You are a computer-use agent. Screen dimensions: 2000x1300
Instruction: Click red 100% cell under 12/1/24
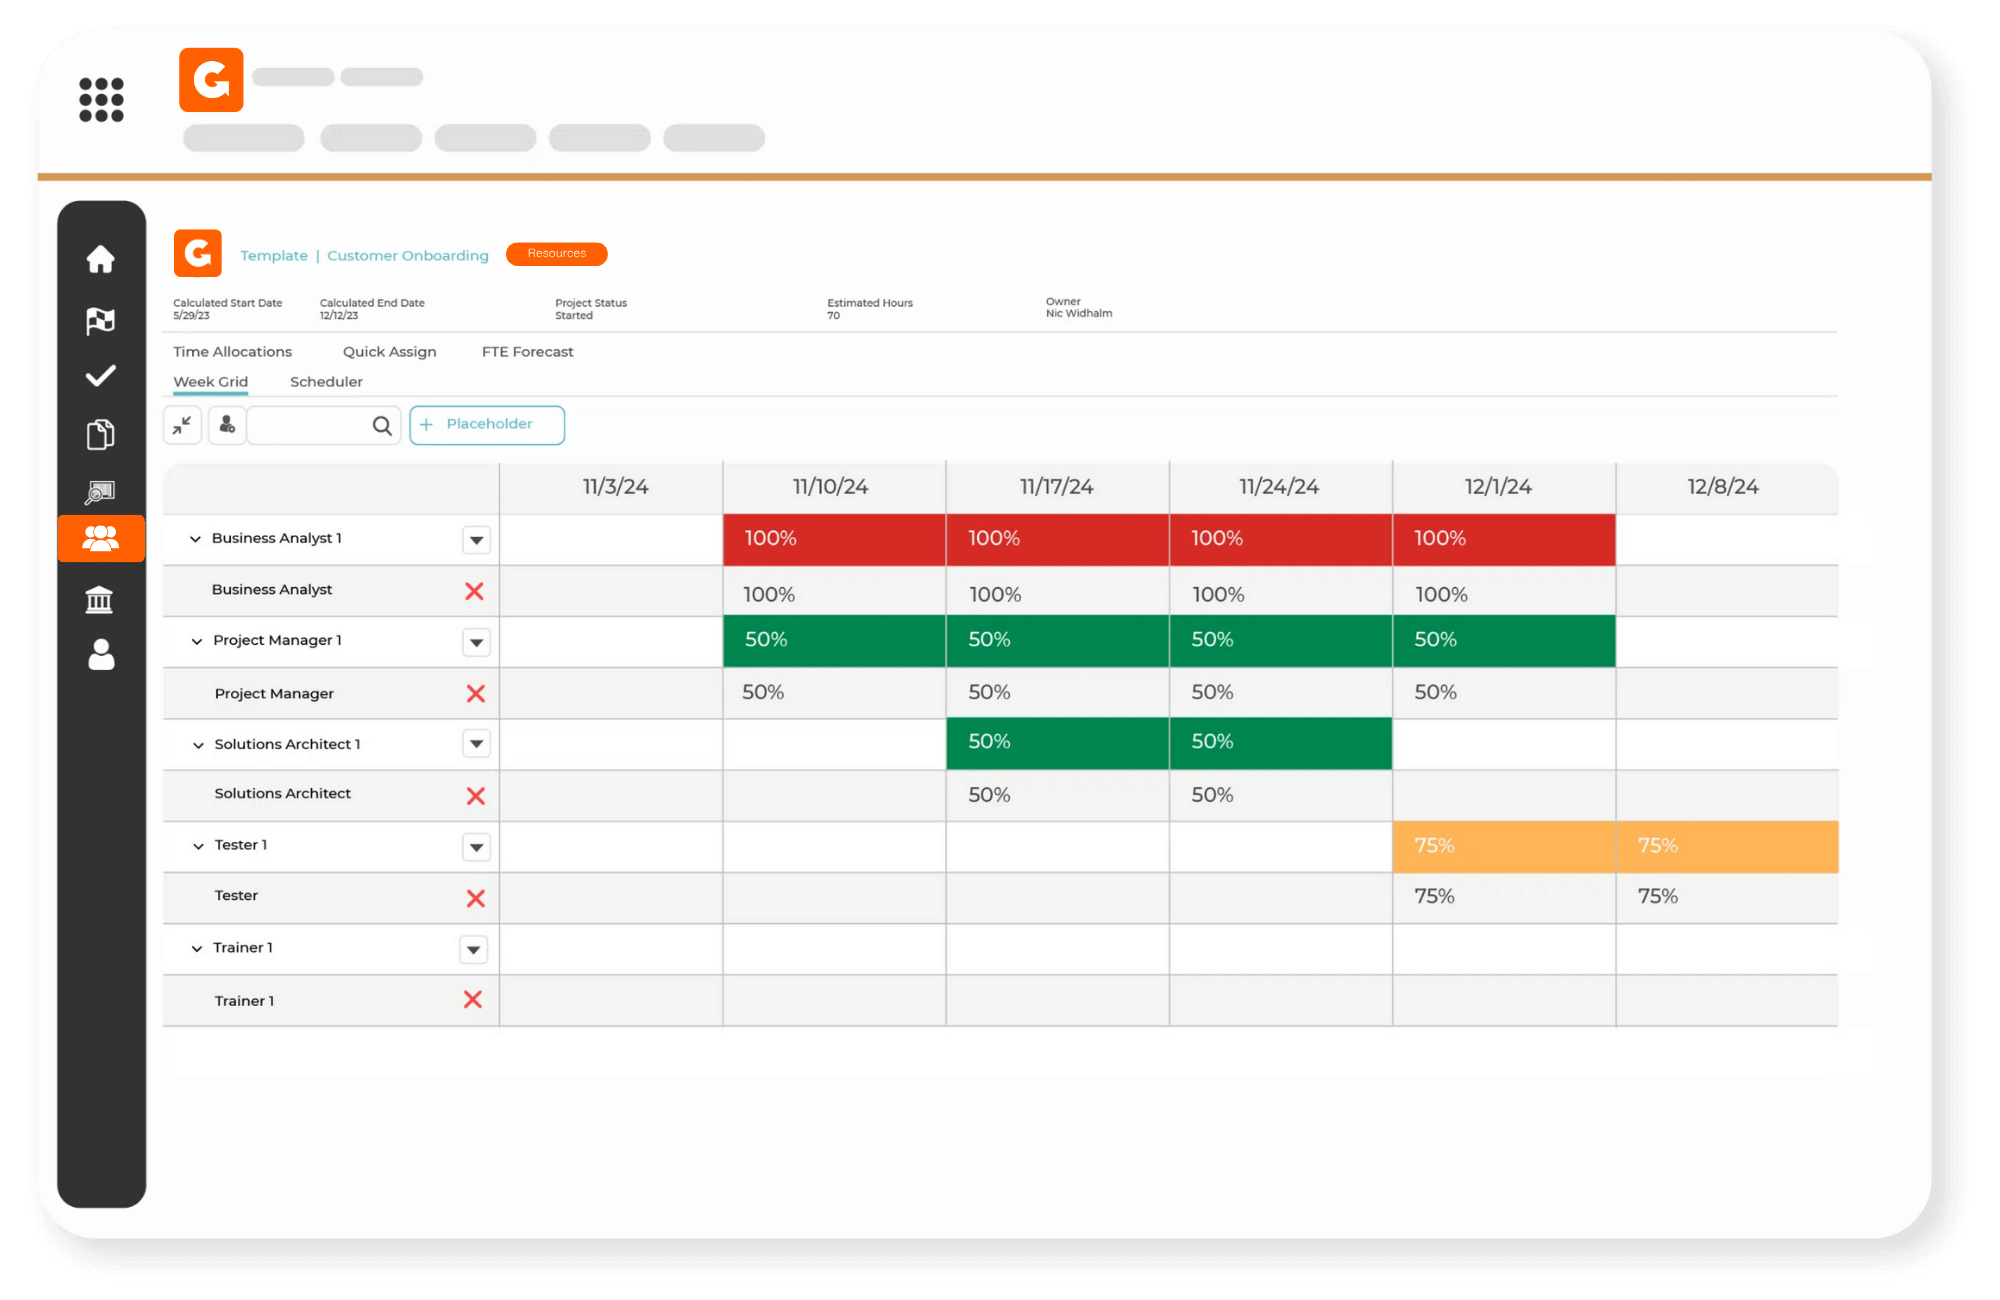(1504, 540)
